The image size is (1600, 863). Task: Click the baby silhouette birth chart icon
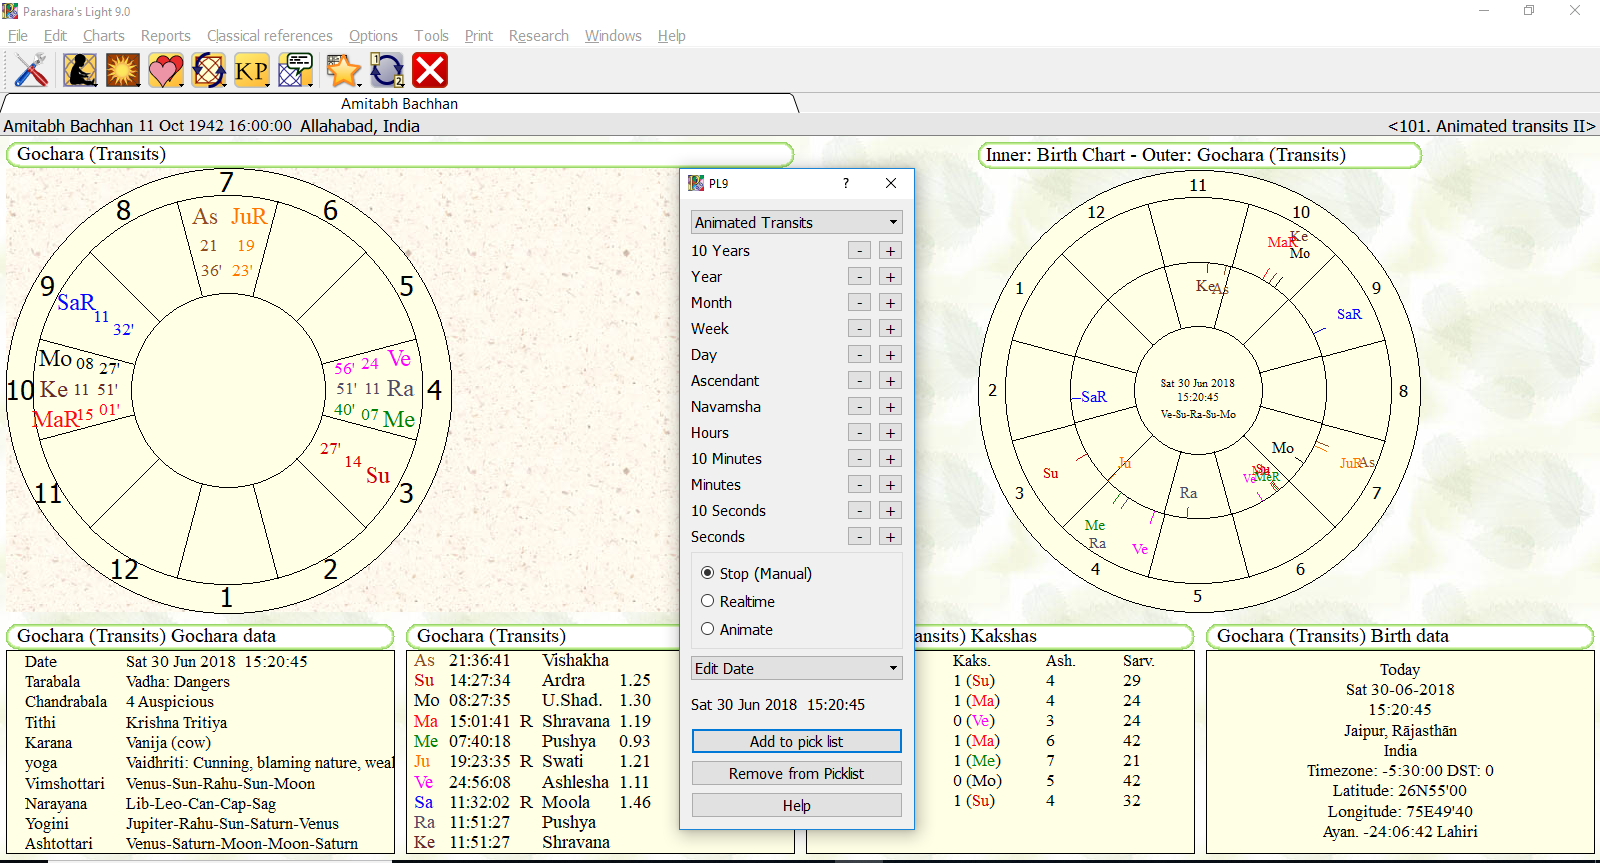click(x=80, y=70)
